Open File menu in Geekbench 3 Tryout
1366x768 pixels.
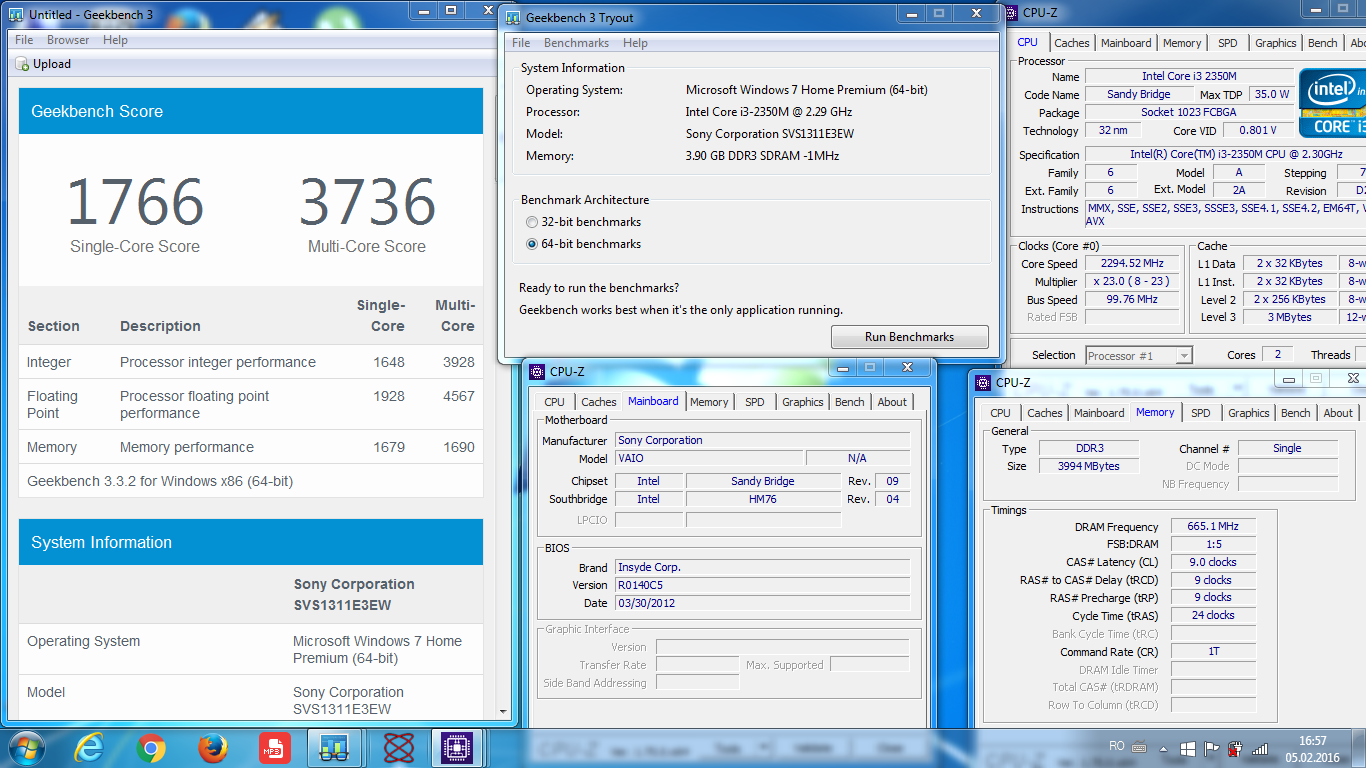click(521, 43)
